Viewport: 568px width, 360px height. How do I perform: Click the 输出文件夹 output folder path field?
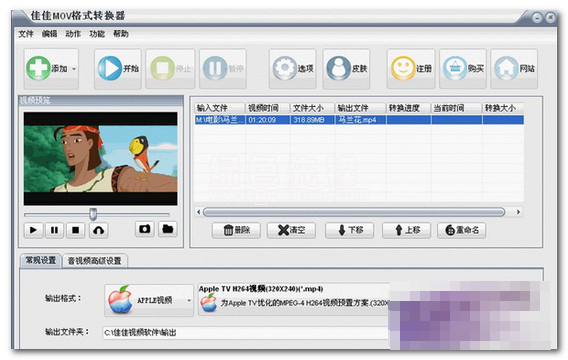(246, 332)
